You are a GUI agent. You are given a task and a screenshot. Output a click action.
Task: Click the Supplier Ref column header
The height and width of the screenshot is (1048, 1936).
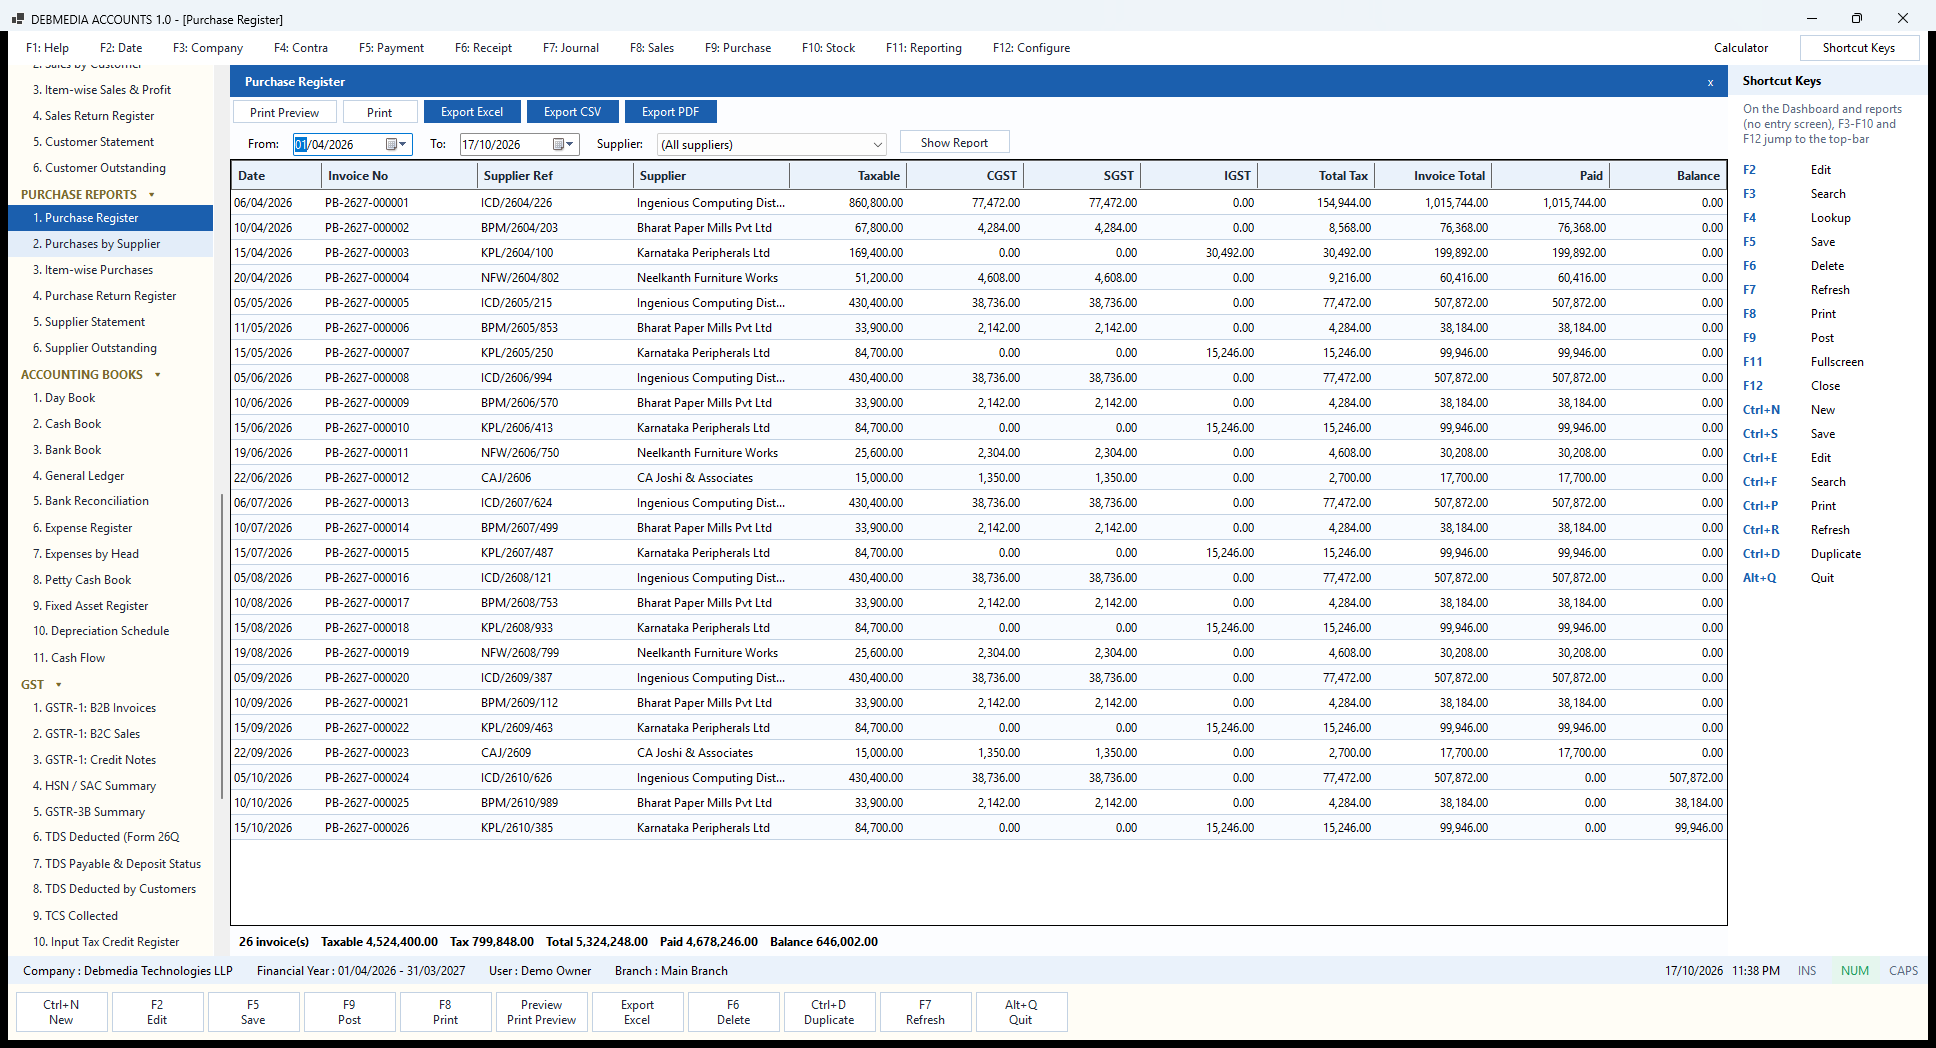coord(555,176)
